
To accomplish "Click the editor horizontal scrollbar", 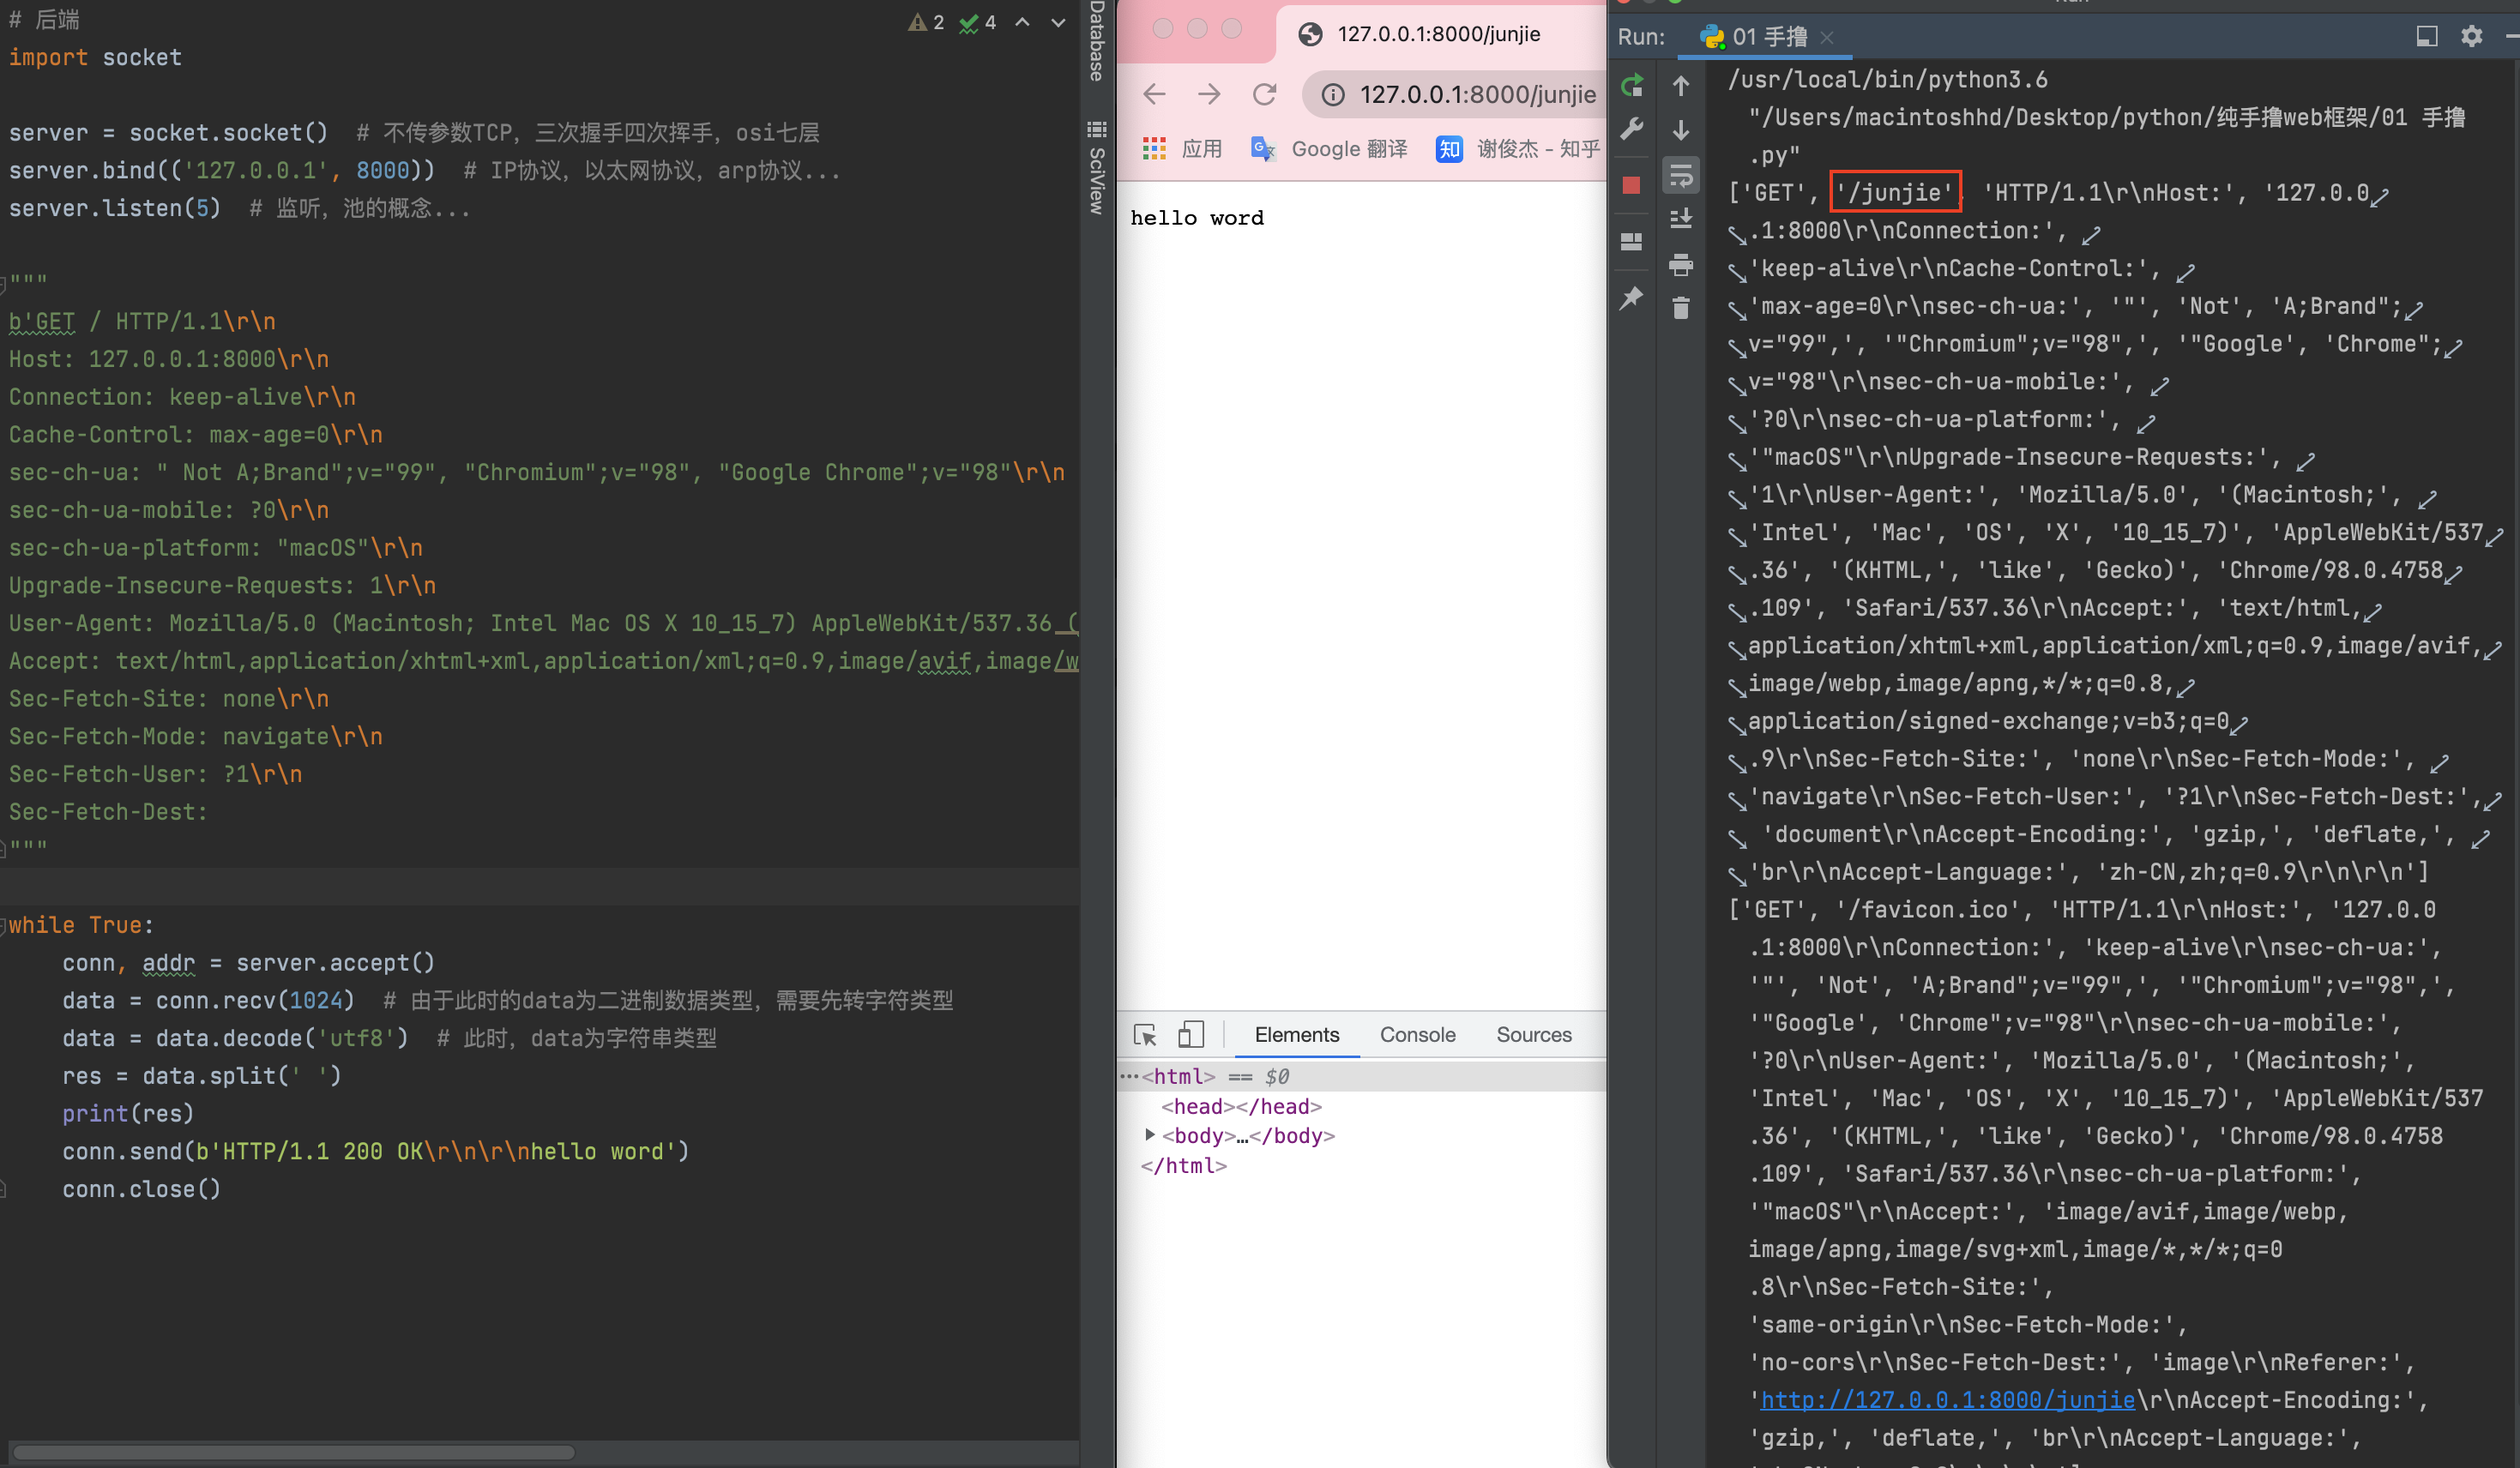I will tap(293, 1452).
